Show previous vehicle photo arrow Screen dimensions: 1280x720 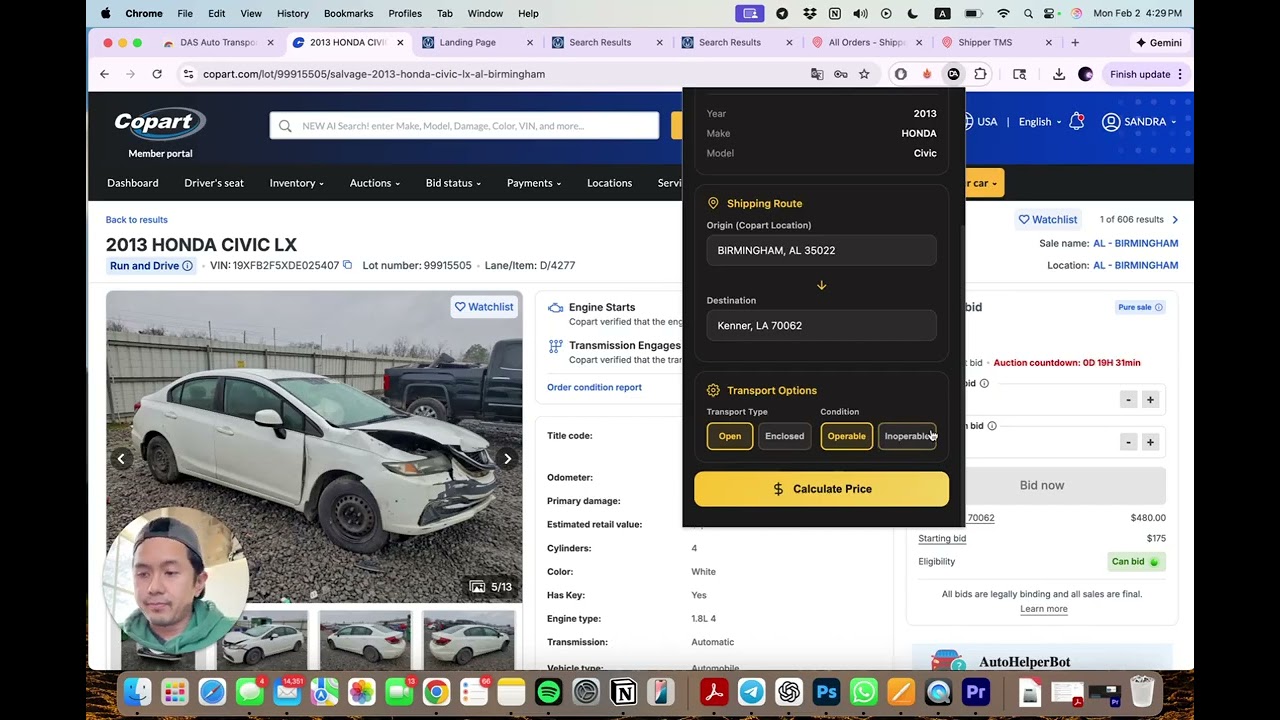[121, 459]
